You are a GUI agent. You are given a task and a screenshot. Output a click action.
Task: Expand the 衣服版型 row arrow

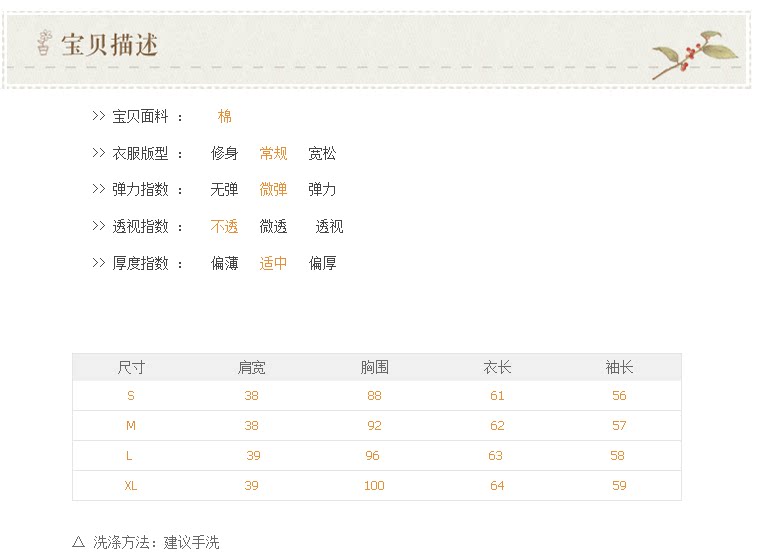98,153
